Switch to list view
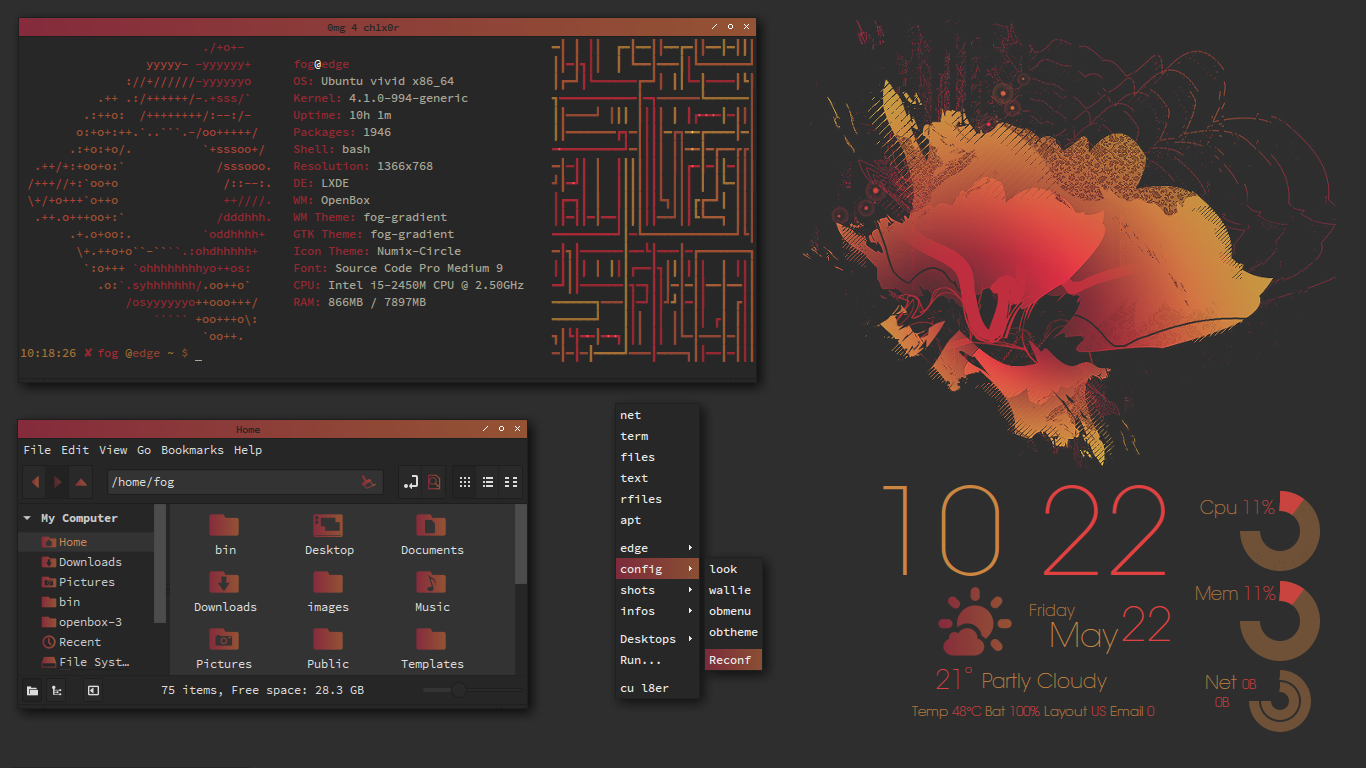 (488, 482)
